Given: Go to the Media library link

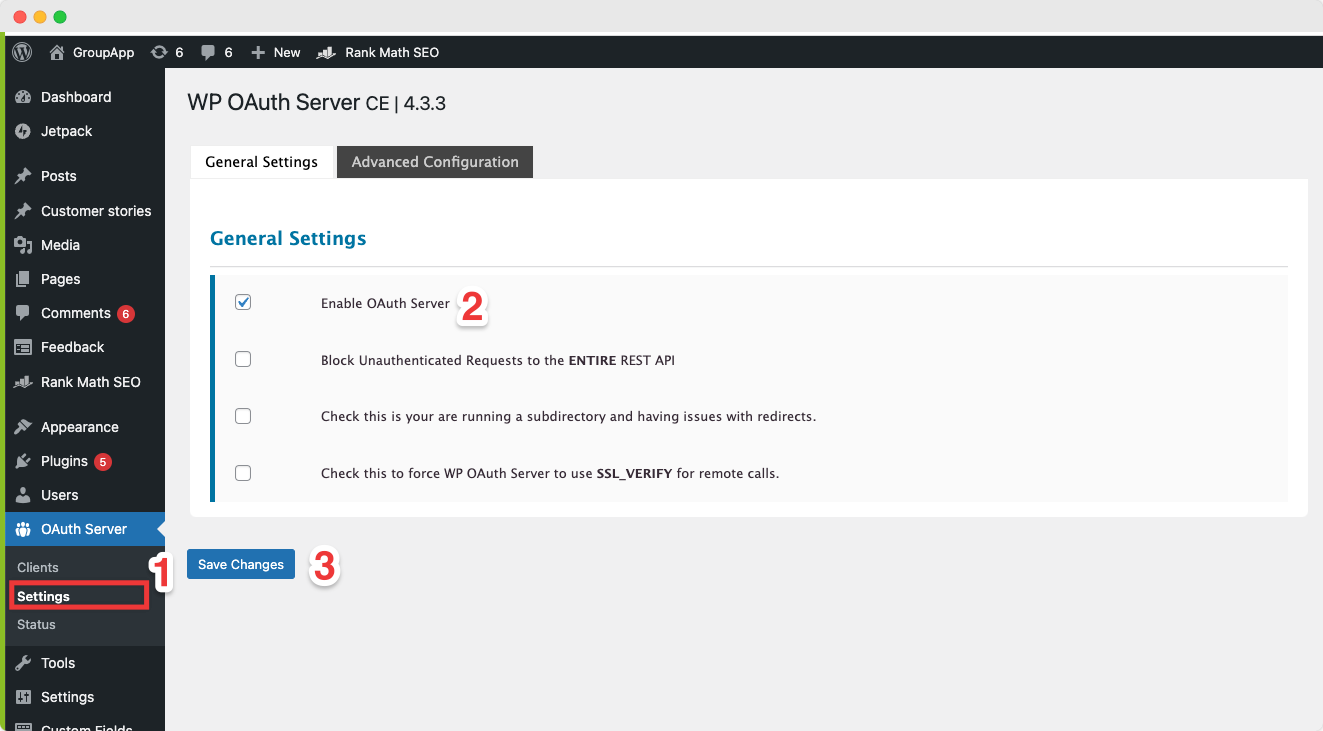Looking at the screenshot, I should pyautogui.click(x=60, y=245).
